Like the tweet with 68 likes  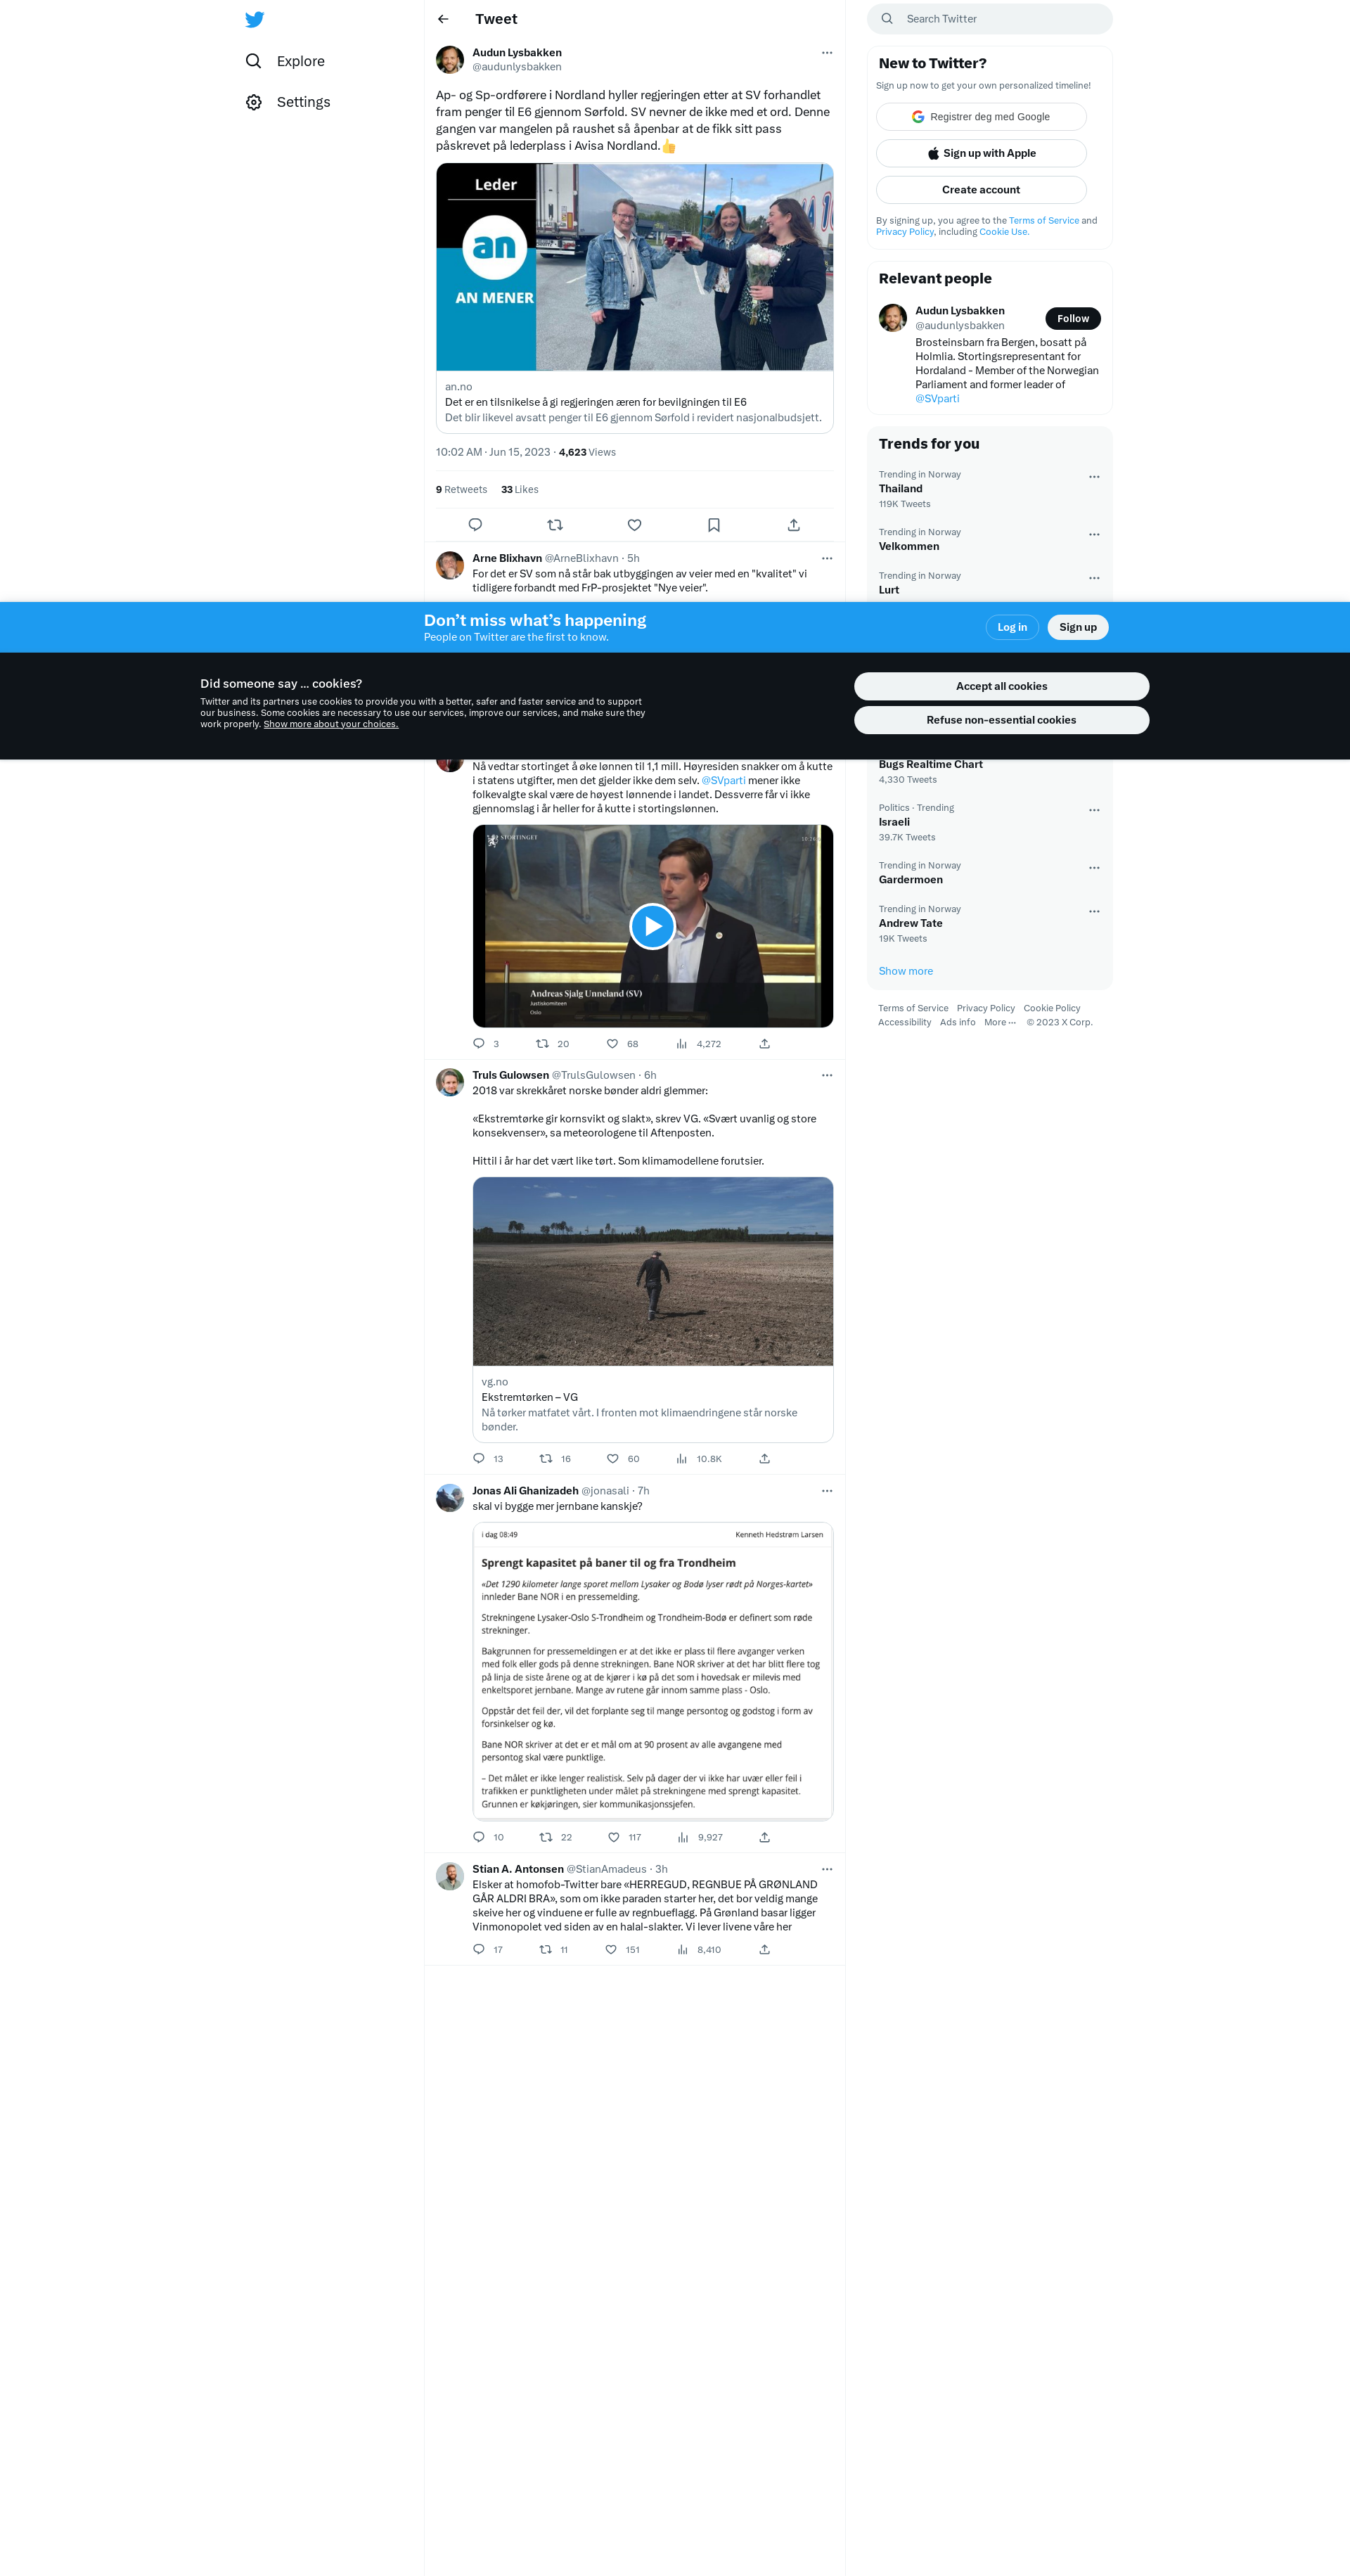point(612,1044)
